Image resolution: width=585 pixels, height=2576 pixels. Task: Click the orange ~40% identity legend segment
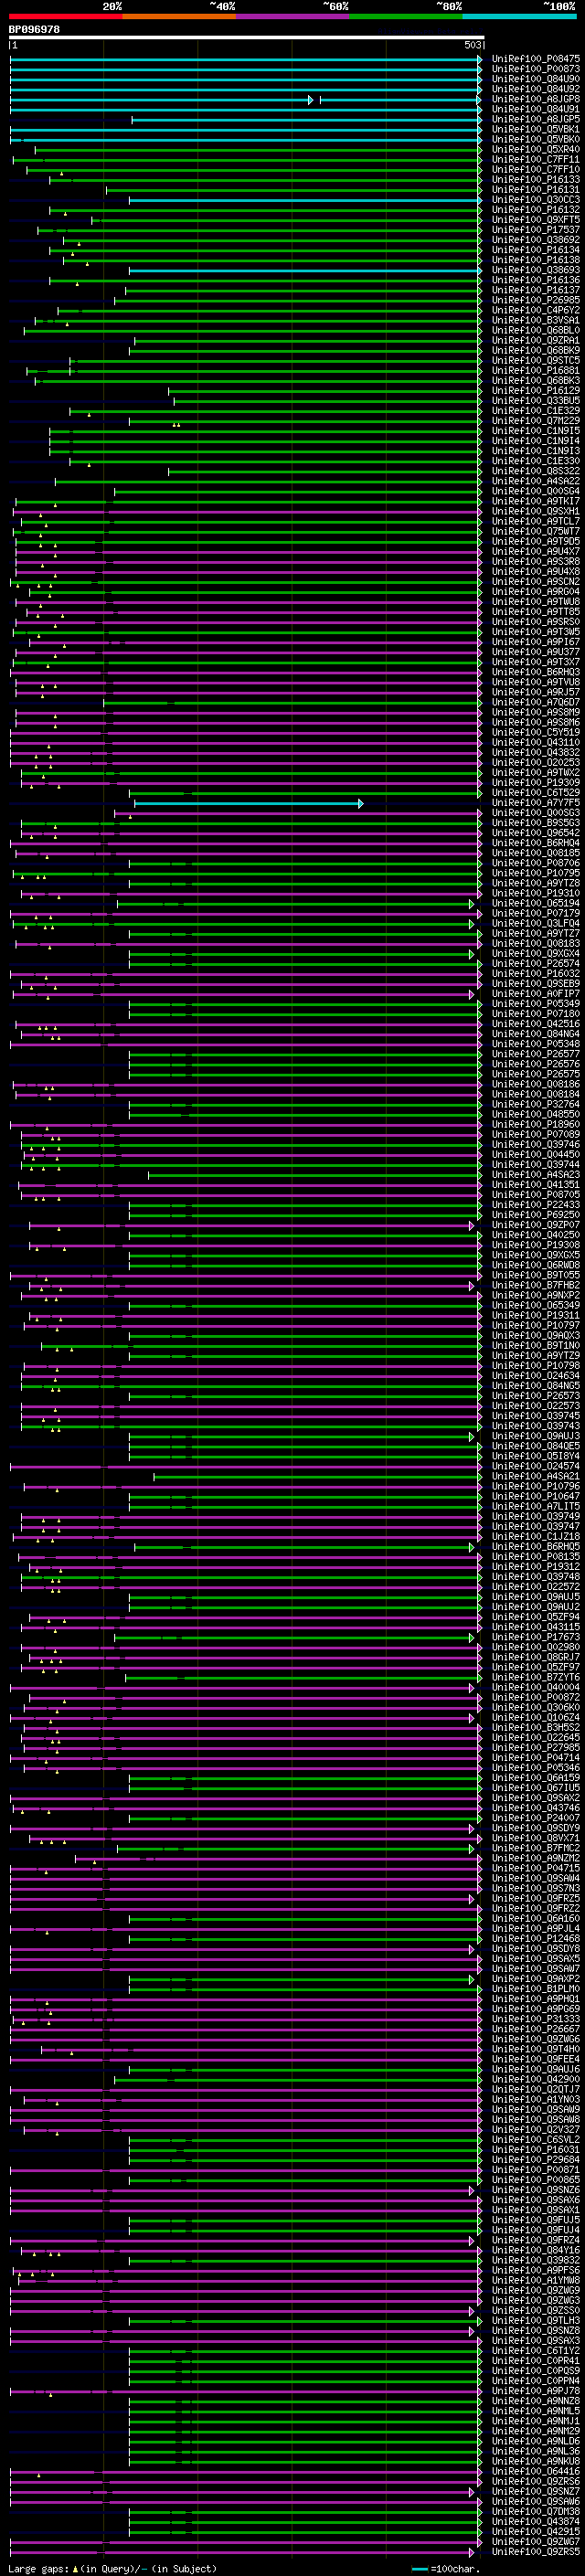pos(179,16)
